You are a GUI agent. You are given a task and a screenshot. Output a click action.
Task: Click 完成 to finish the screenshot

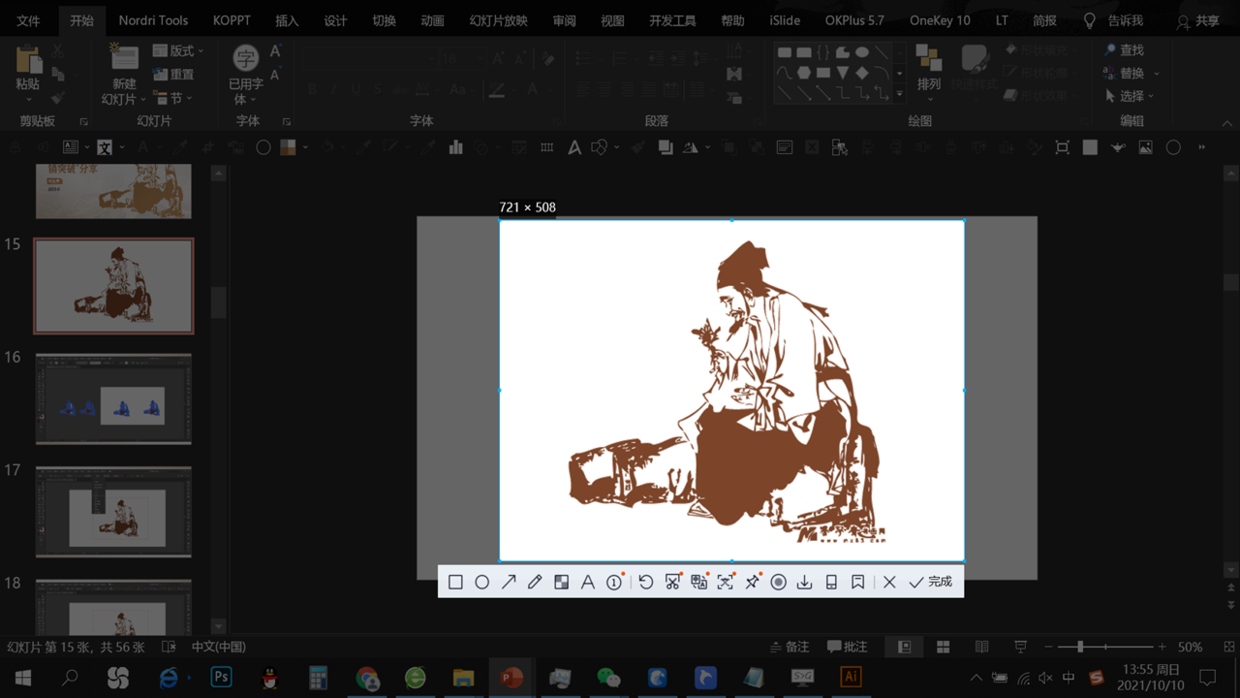(x=931, y=582)
